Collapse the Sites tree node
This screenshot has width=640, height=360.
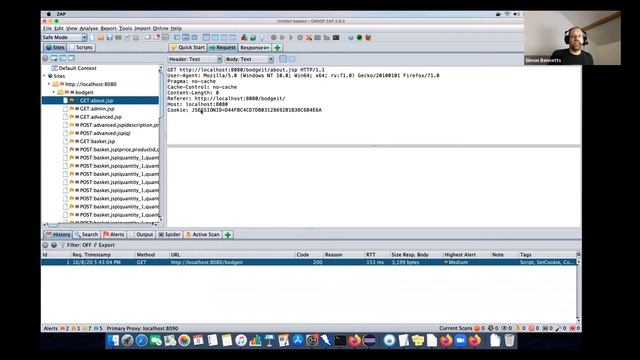[x=44, y=76]
